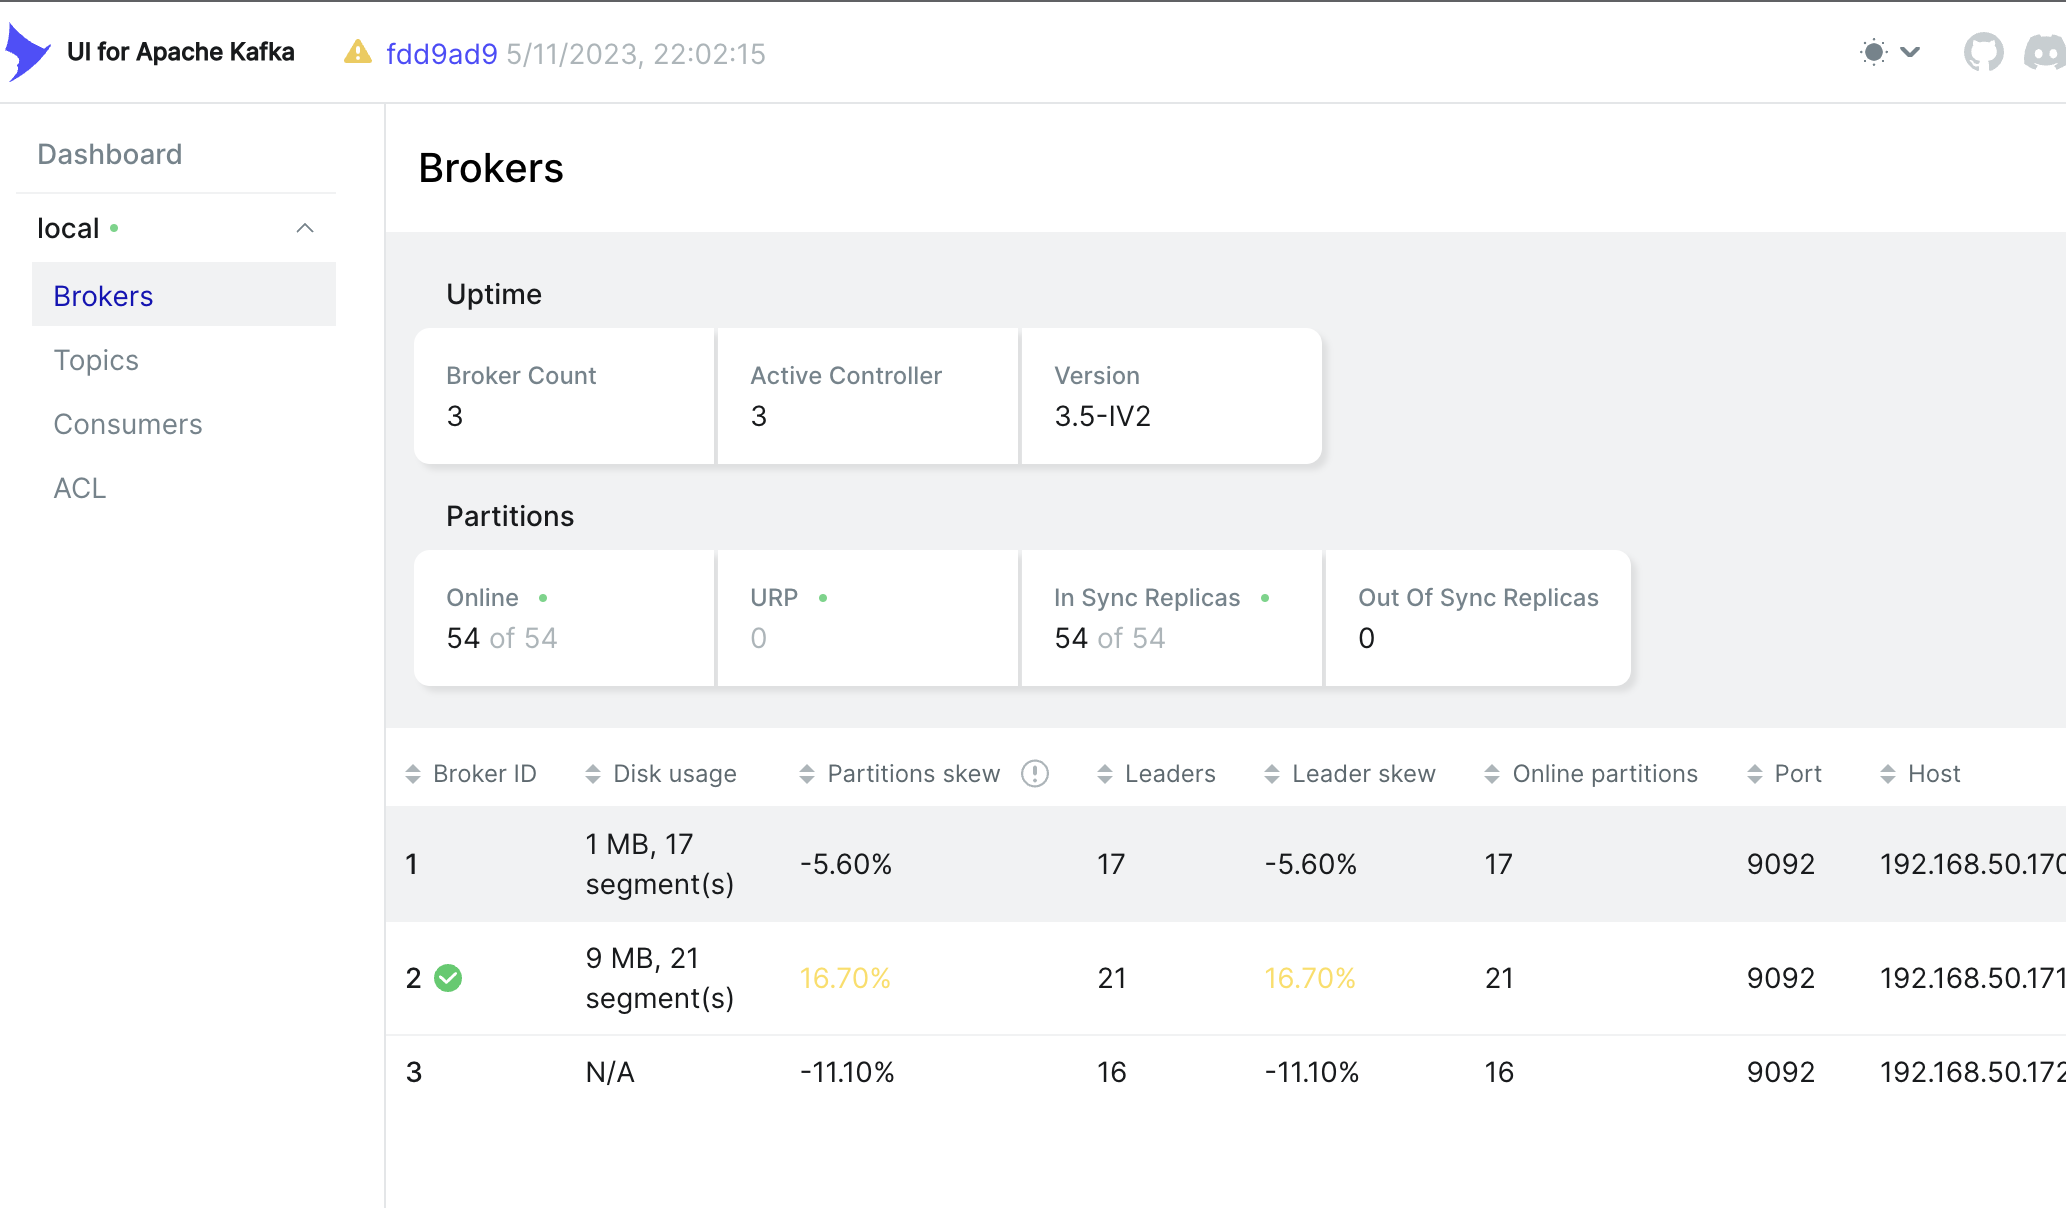Click the UI for Apache Kafka logo icon
The height and width of the screenshot is (1208, 2066).
(x=27, y=52)
